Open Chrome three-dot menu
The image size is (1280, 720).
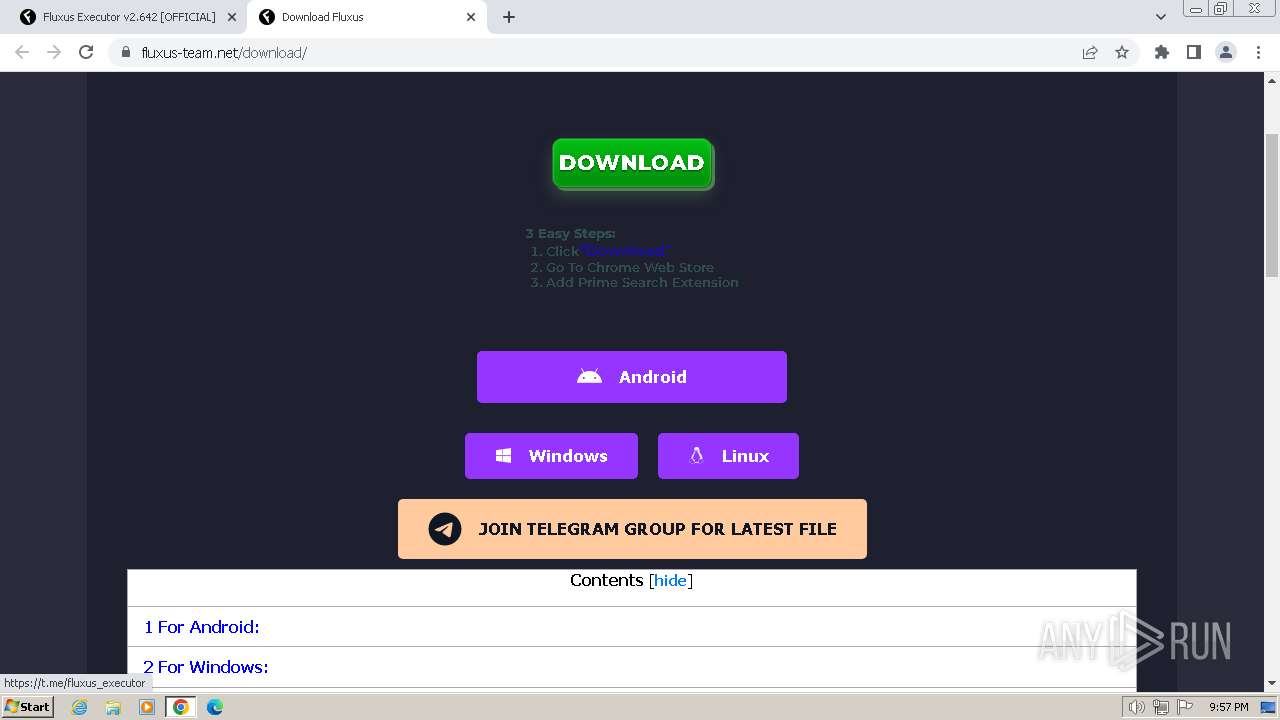(x=1258, y=52)
